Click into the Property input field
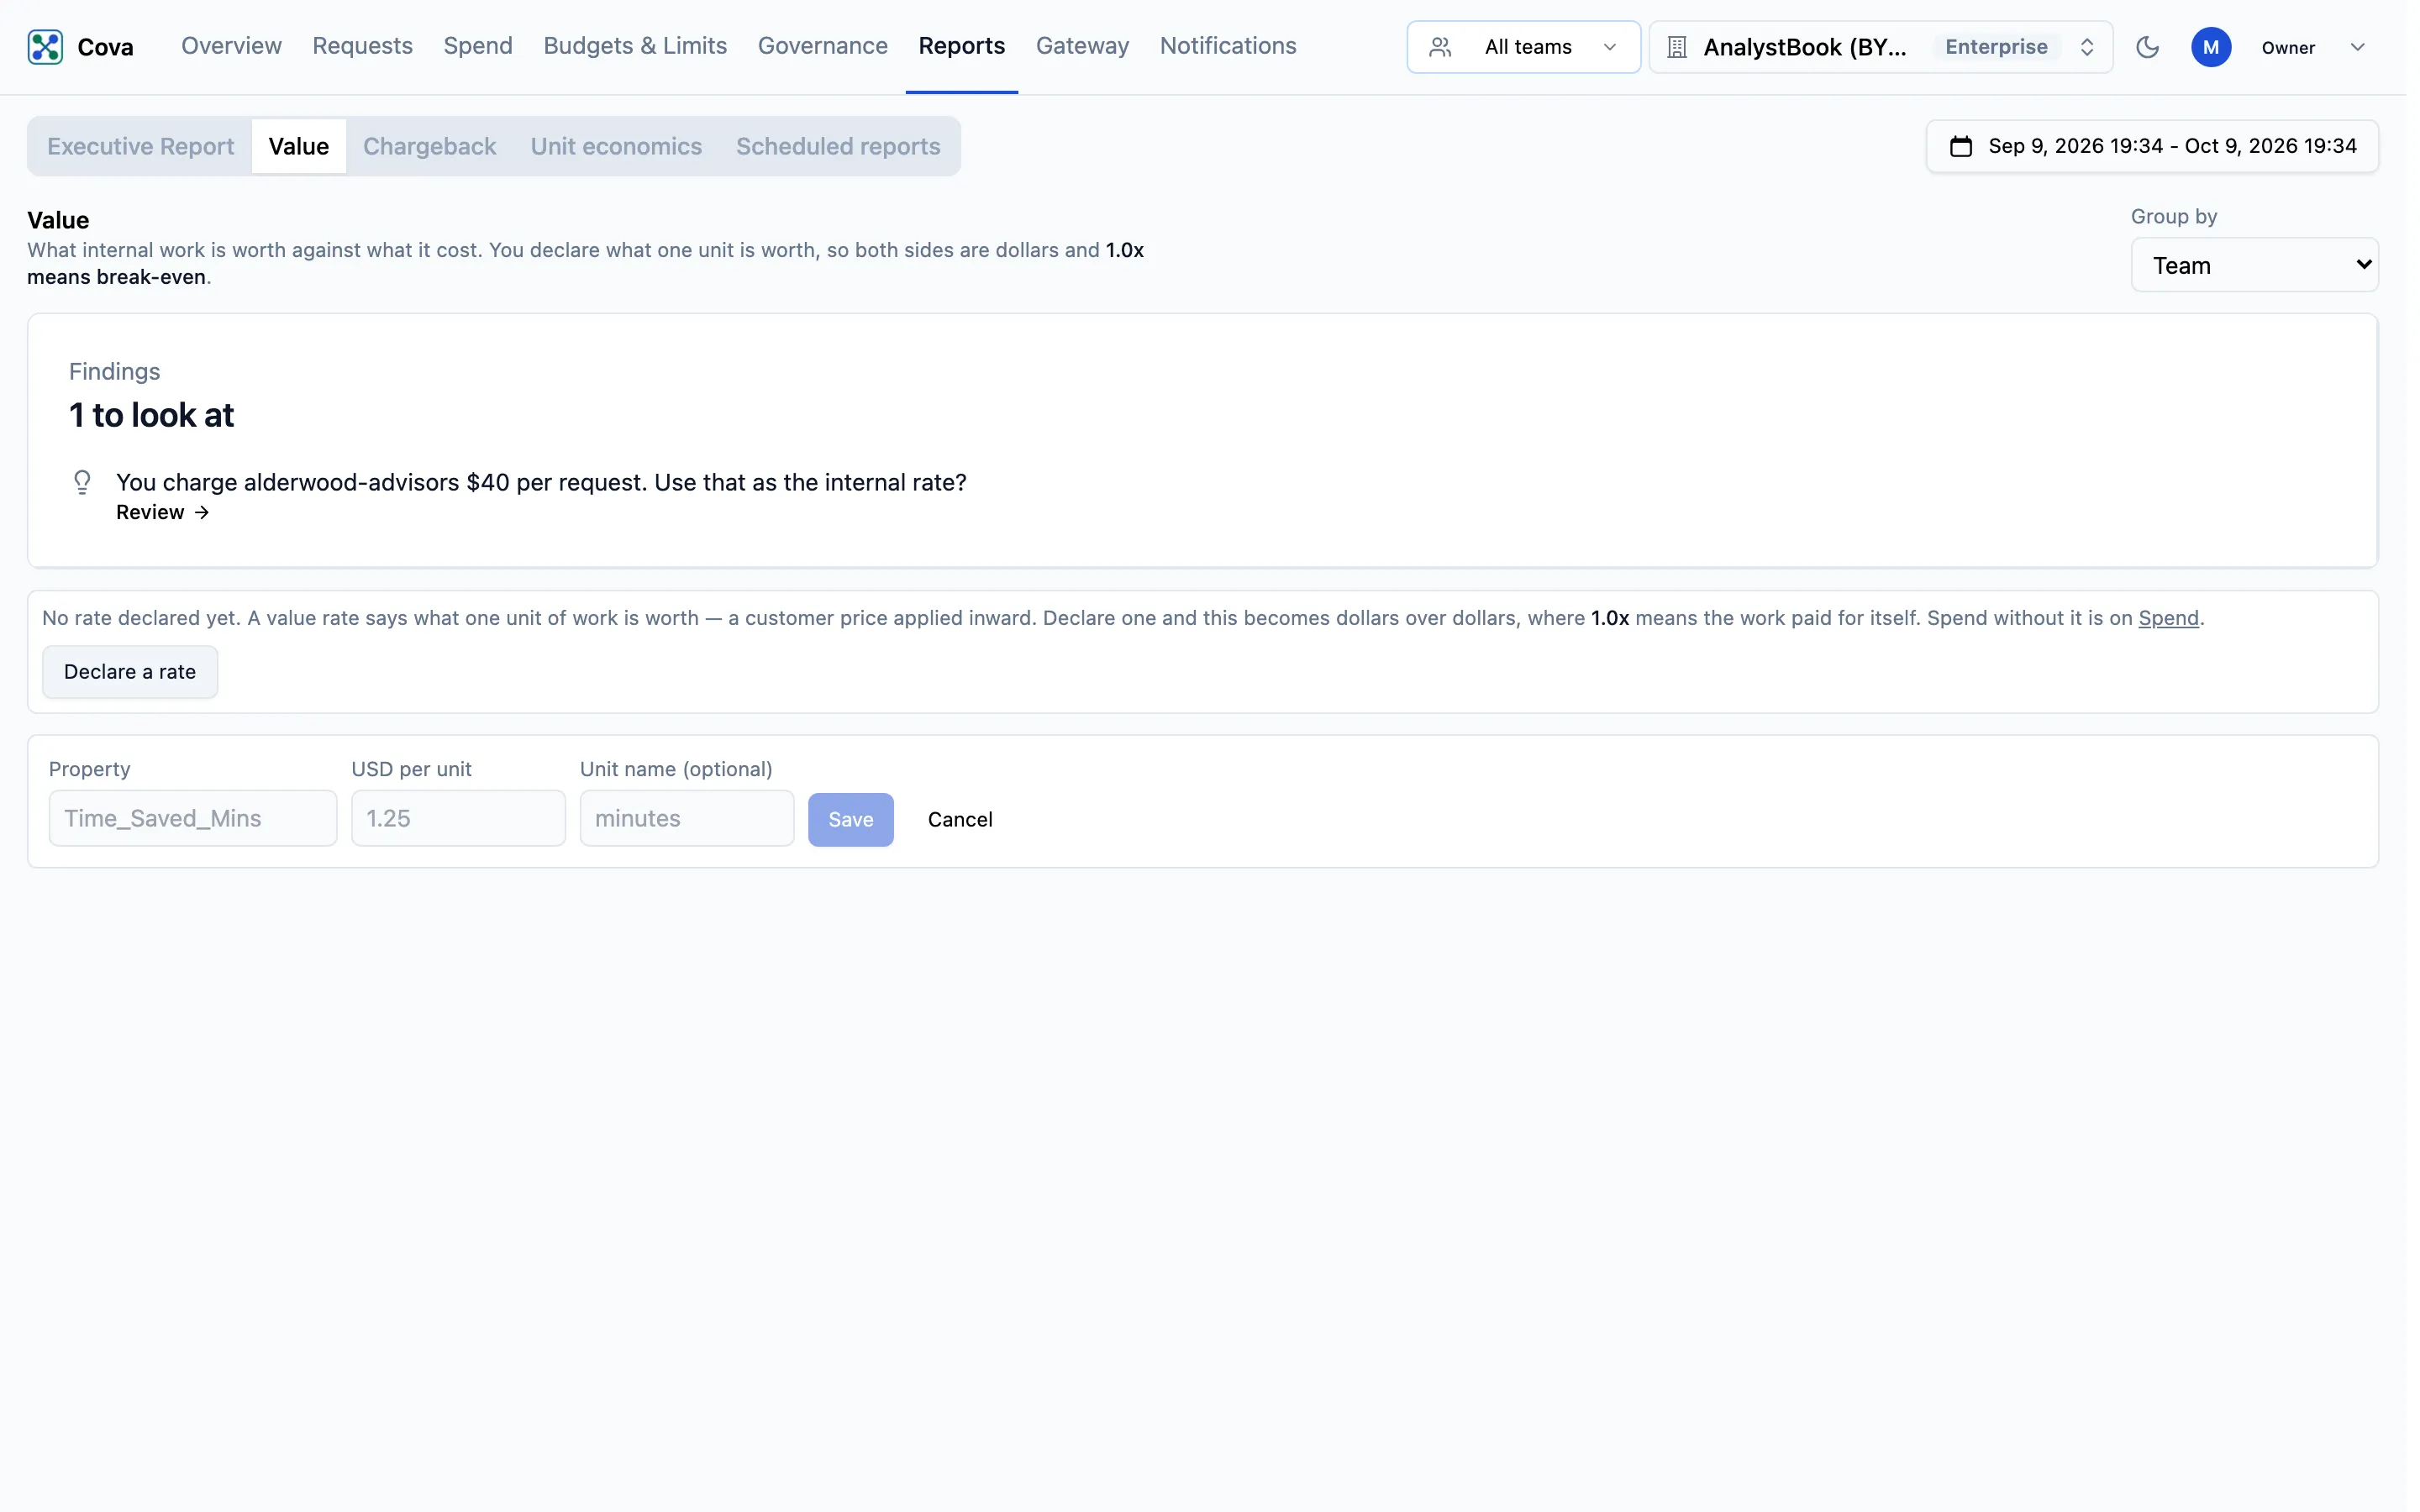2420x1512 pixels. pyautogui.click(x=193, y=819)
